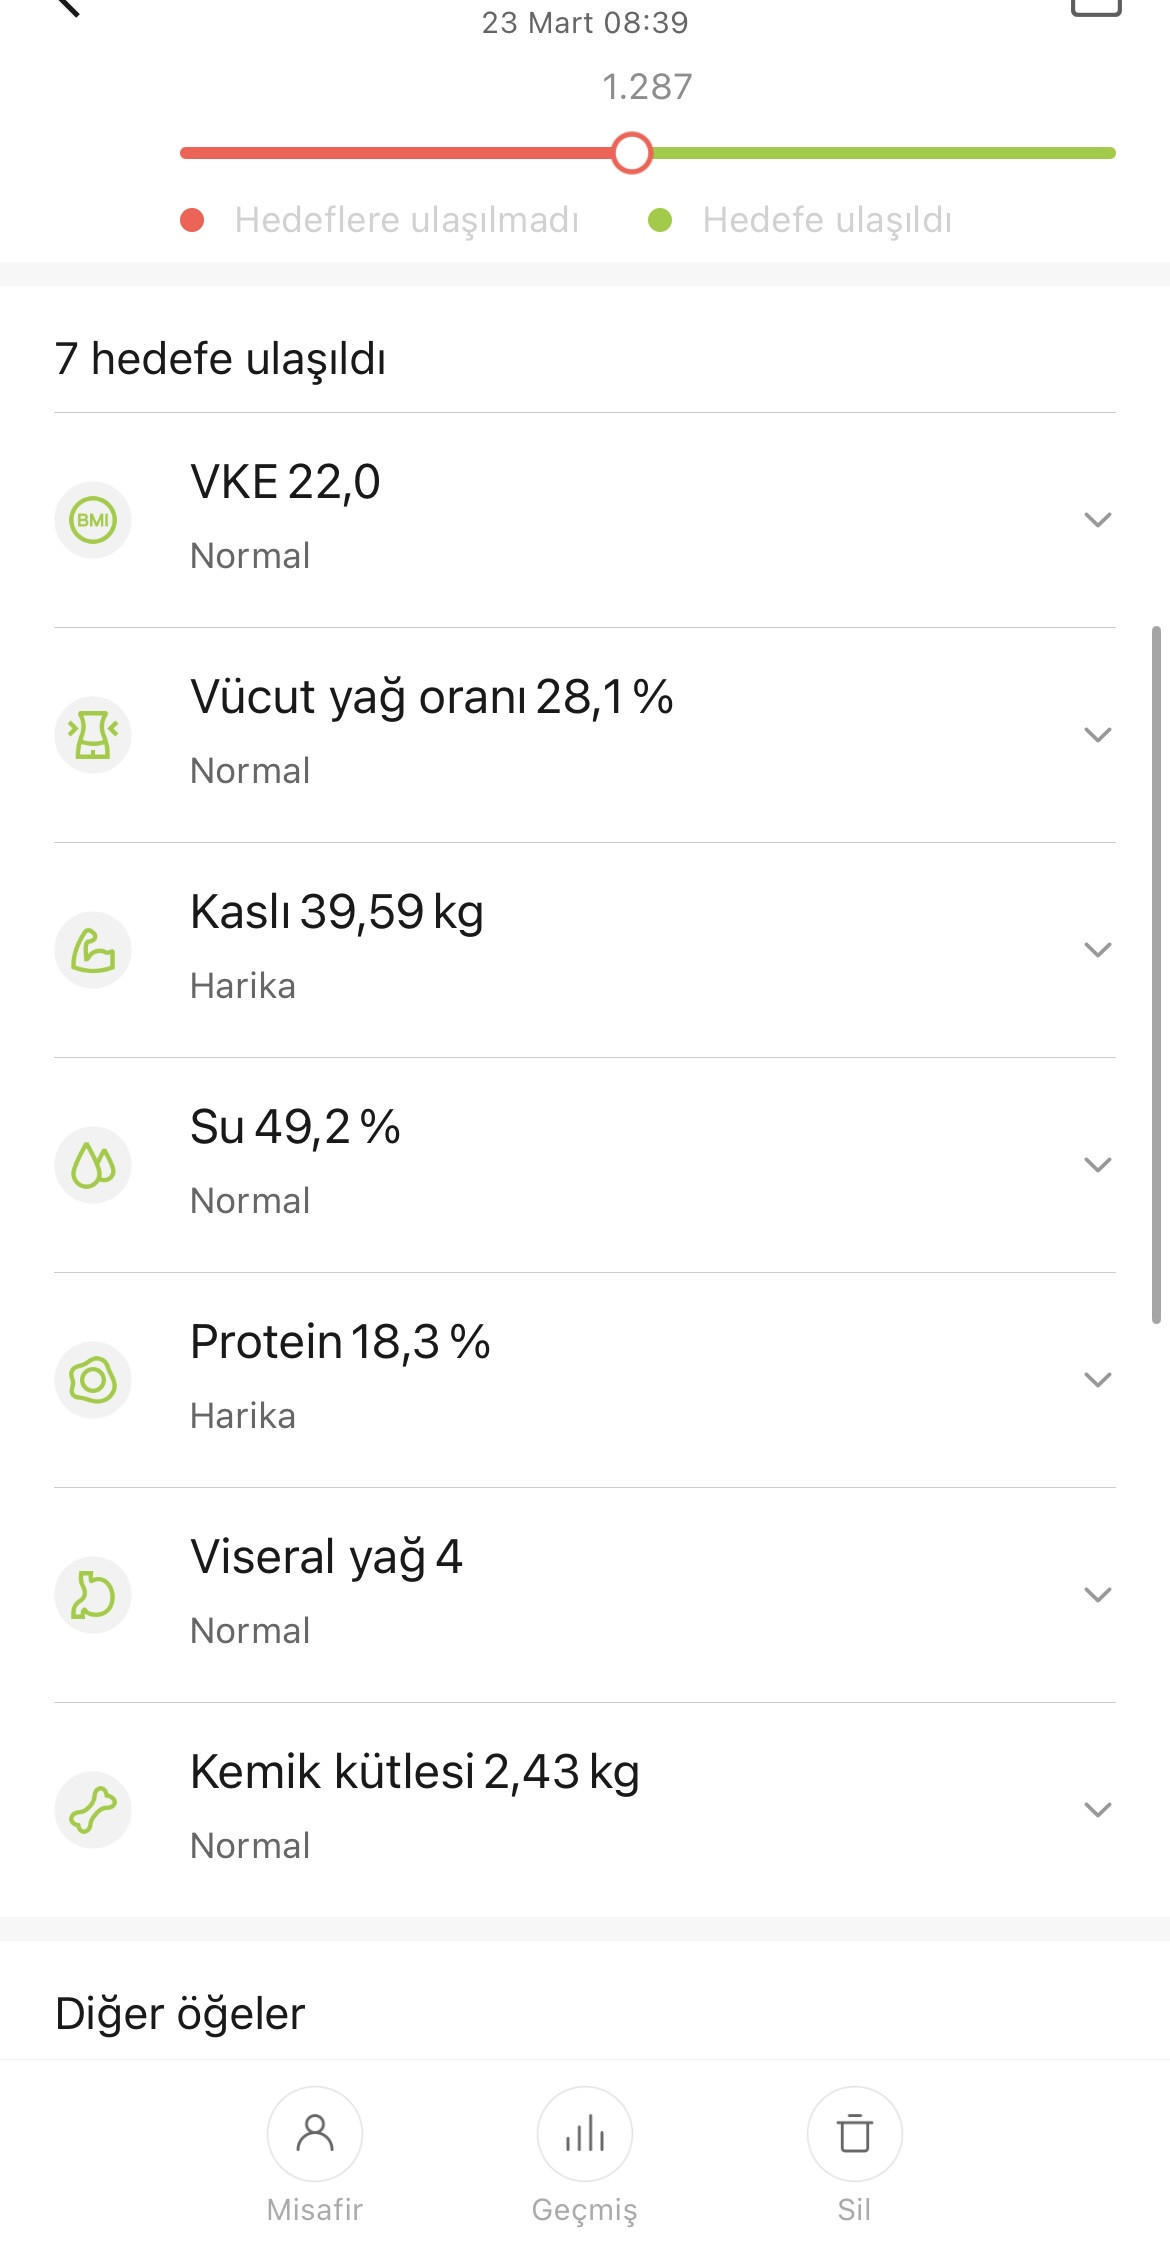The height and width of the screenshot is (2254, 1170).
Task: Tap the visceral fat stomach icon
Action: coord(93,1595)
